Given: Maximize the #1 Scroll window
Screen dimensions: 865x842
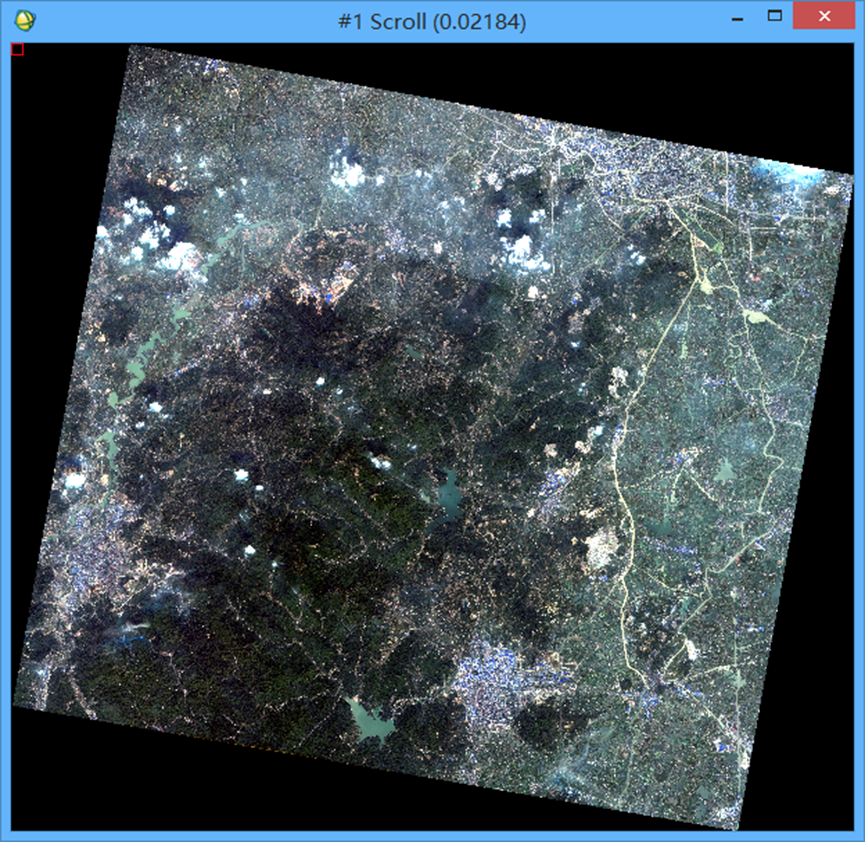Looking at the screenshot, I should 775,16.
